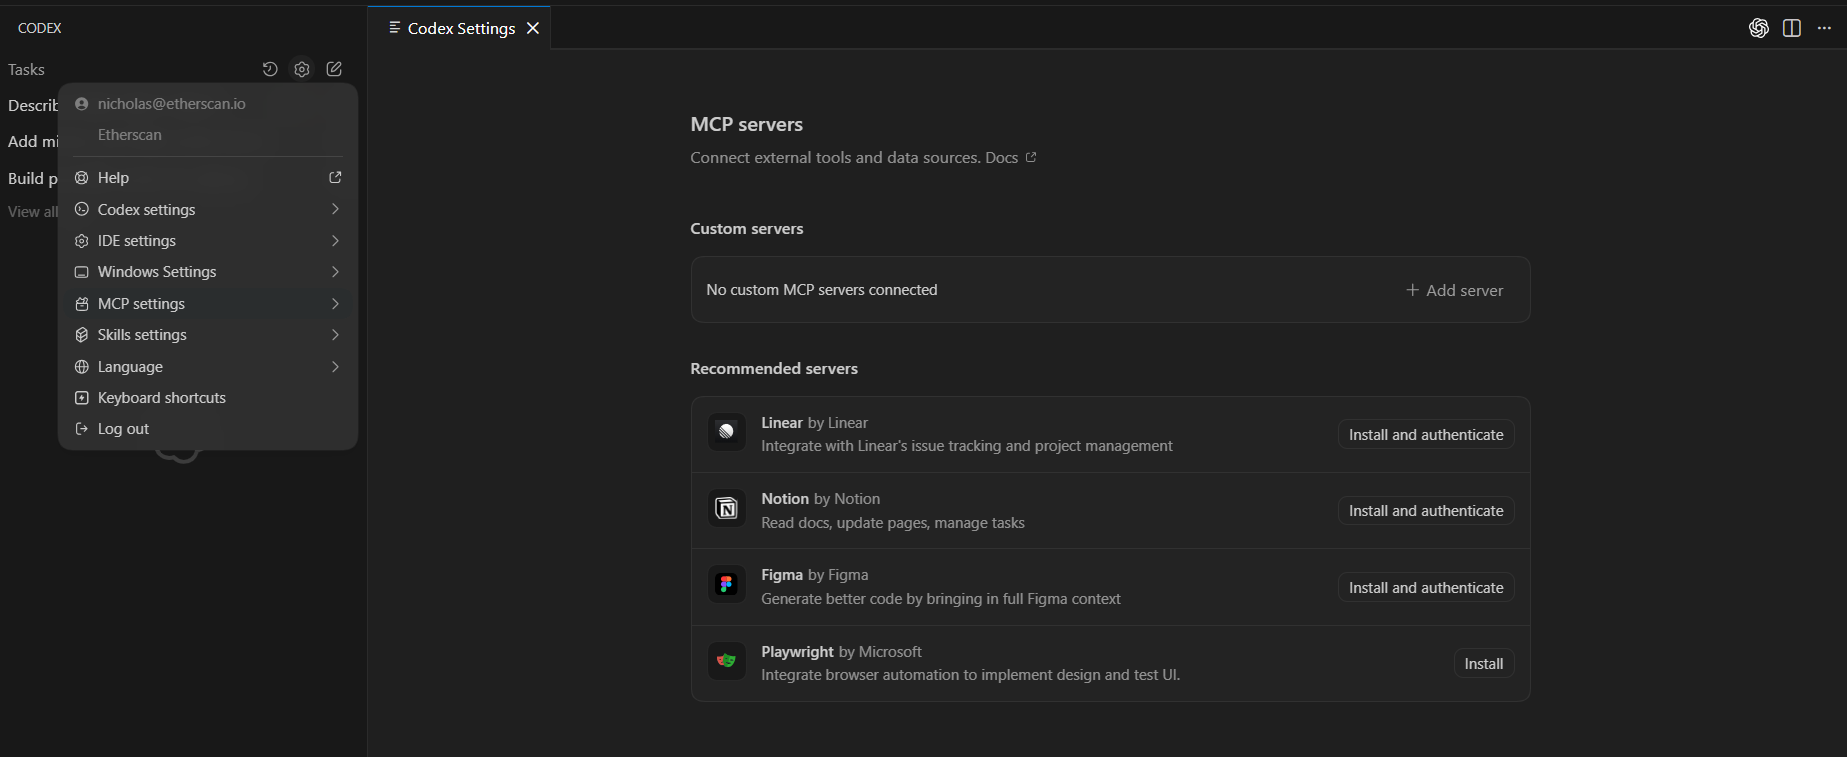
Task: Click the IDE settings gear icon
Action: [x=82, y=241]
